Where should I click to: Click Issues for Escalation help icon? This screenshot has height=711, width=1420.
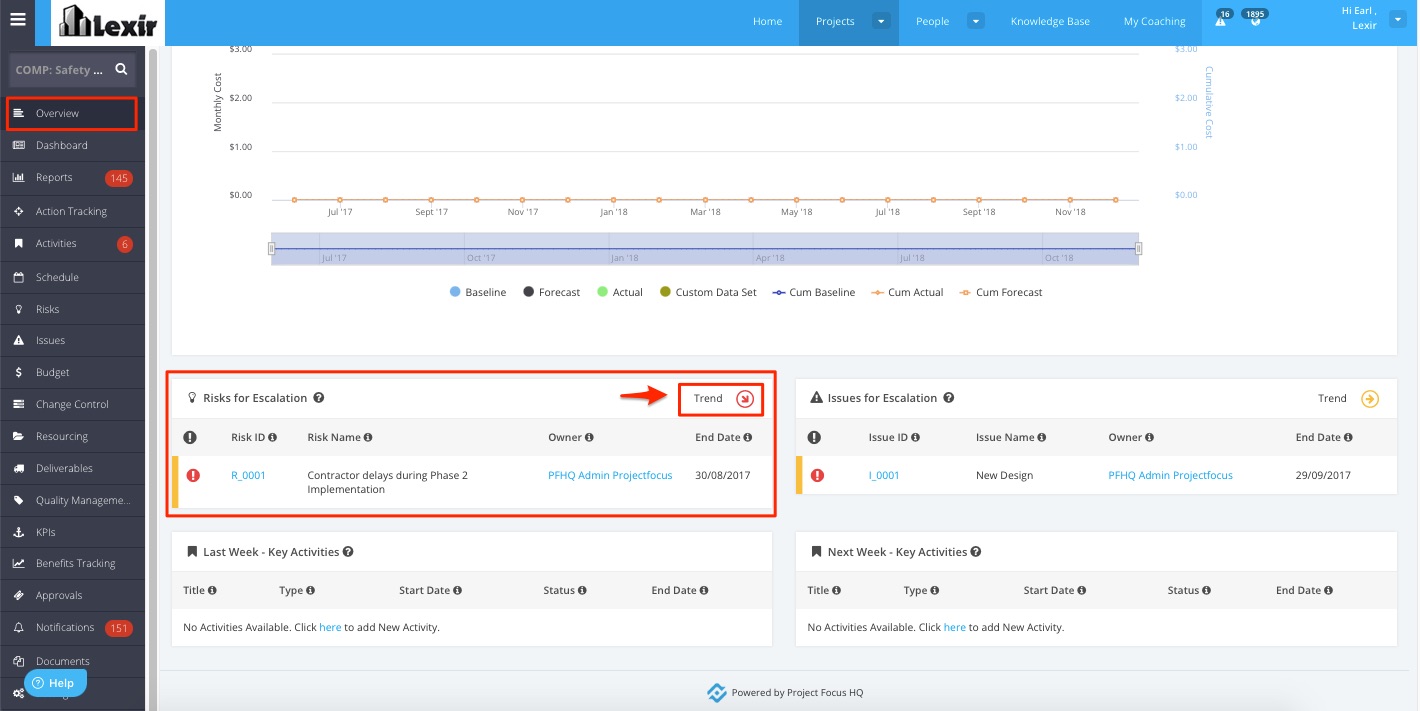[x=949, y=398]
